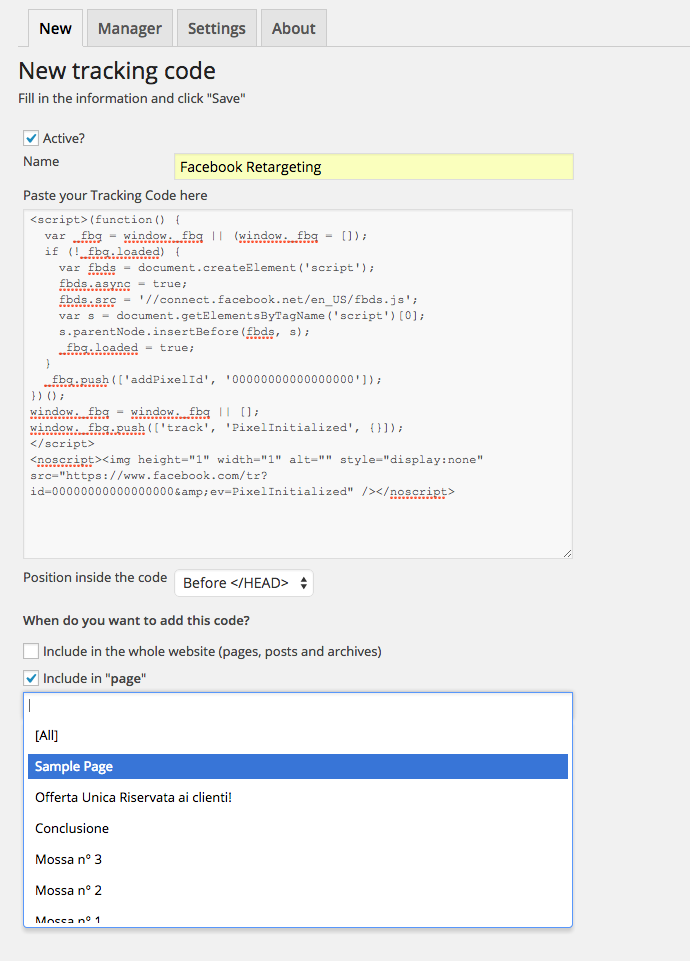Click the Name input field
Viewport: 690px width, 961px height.
[374, 167]
